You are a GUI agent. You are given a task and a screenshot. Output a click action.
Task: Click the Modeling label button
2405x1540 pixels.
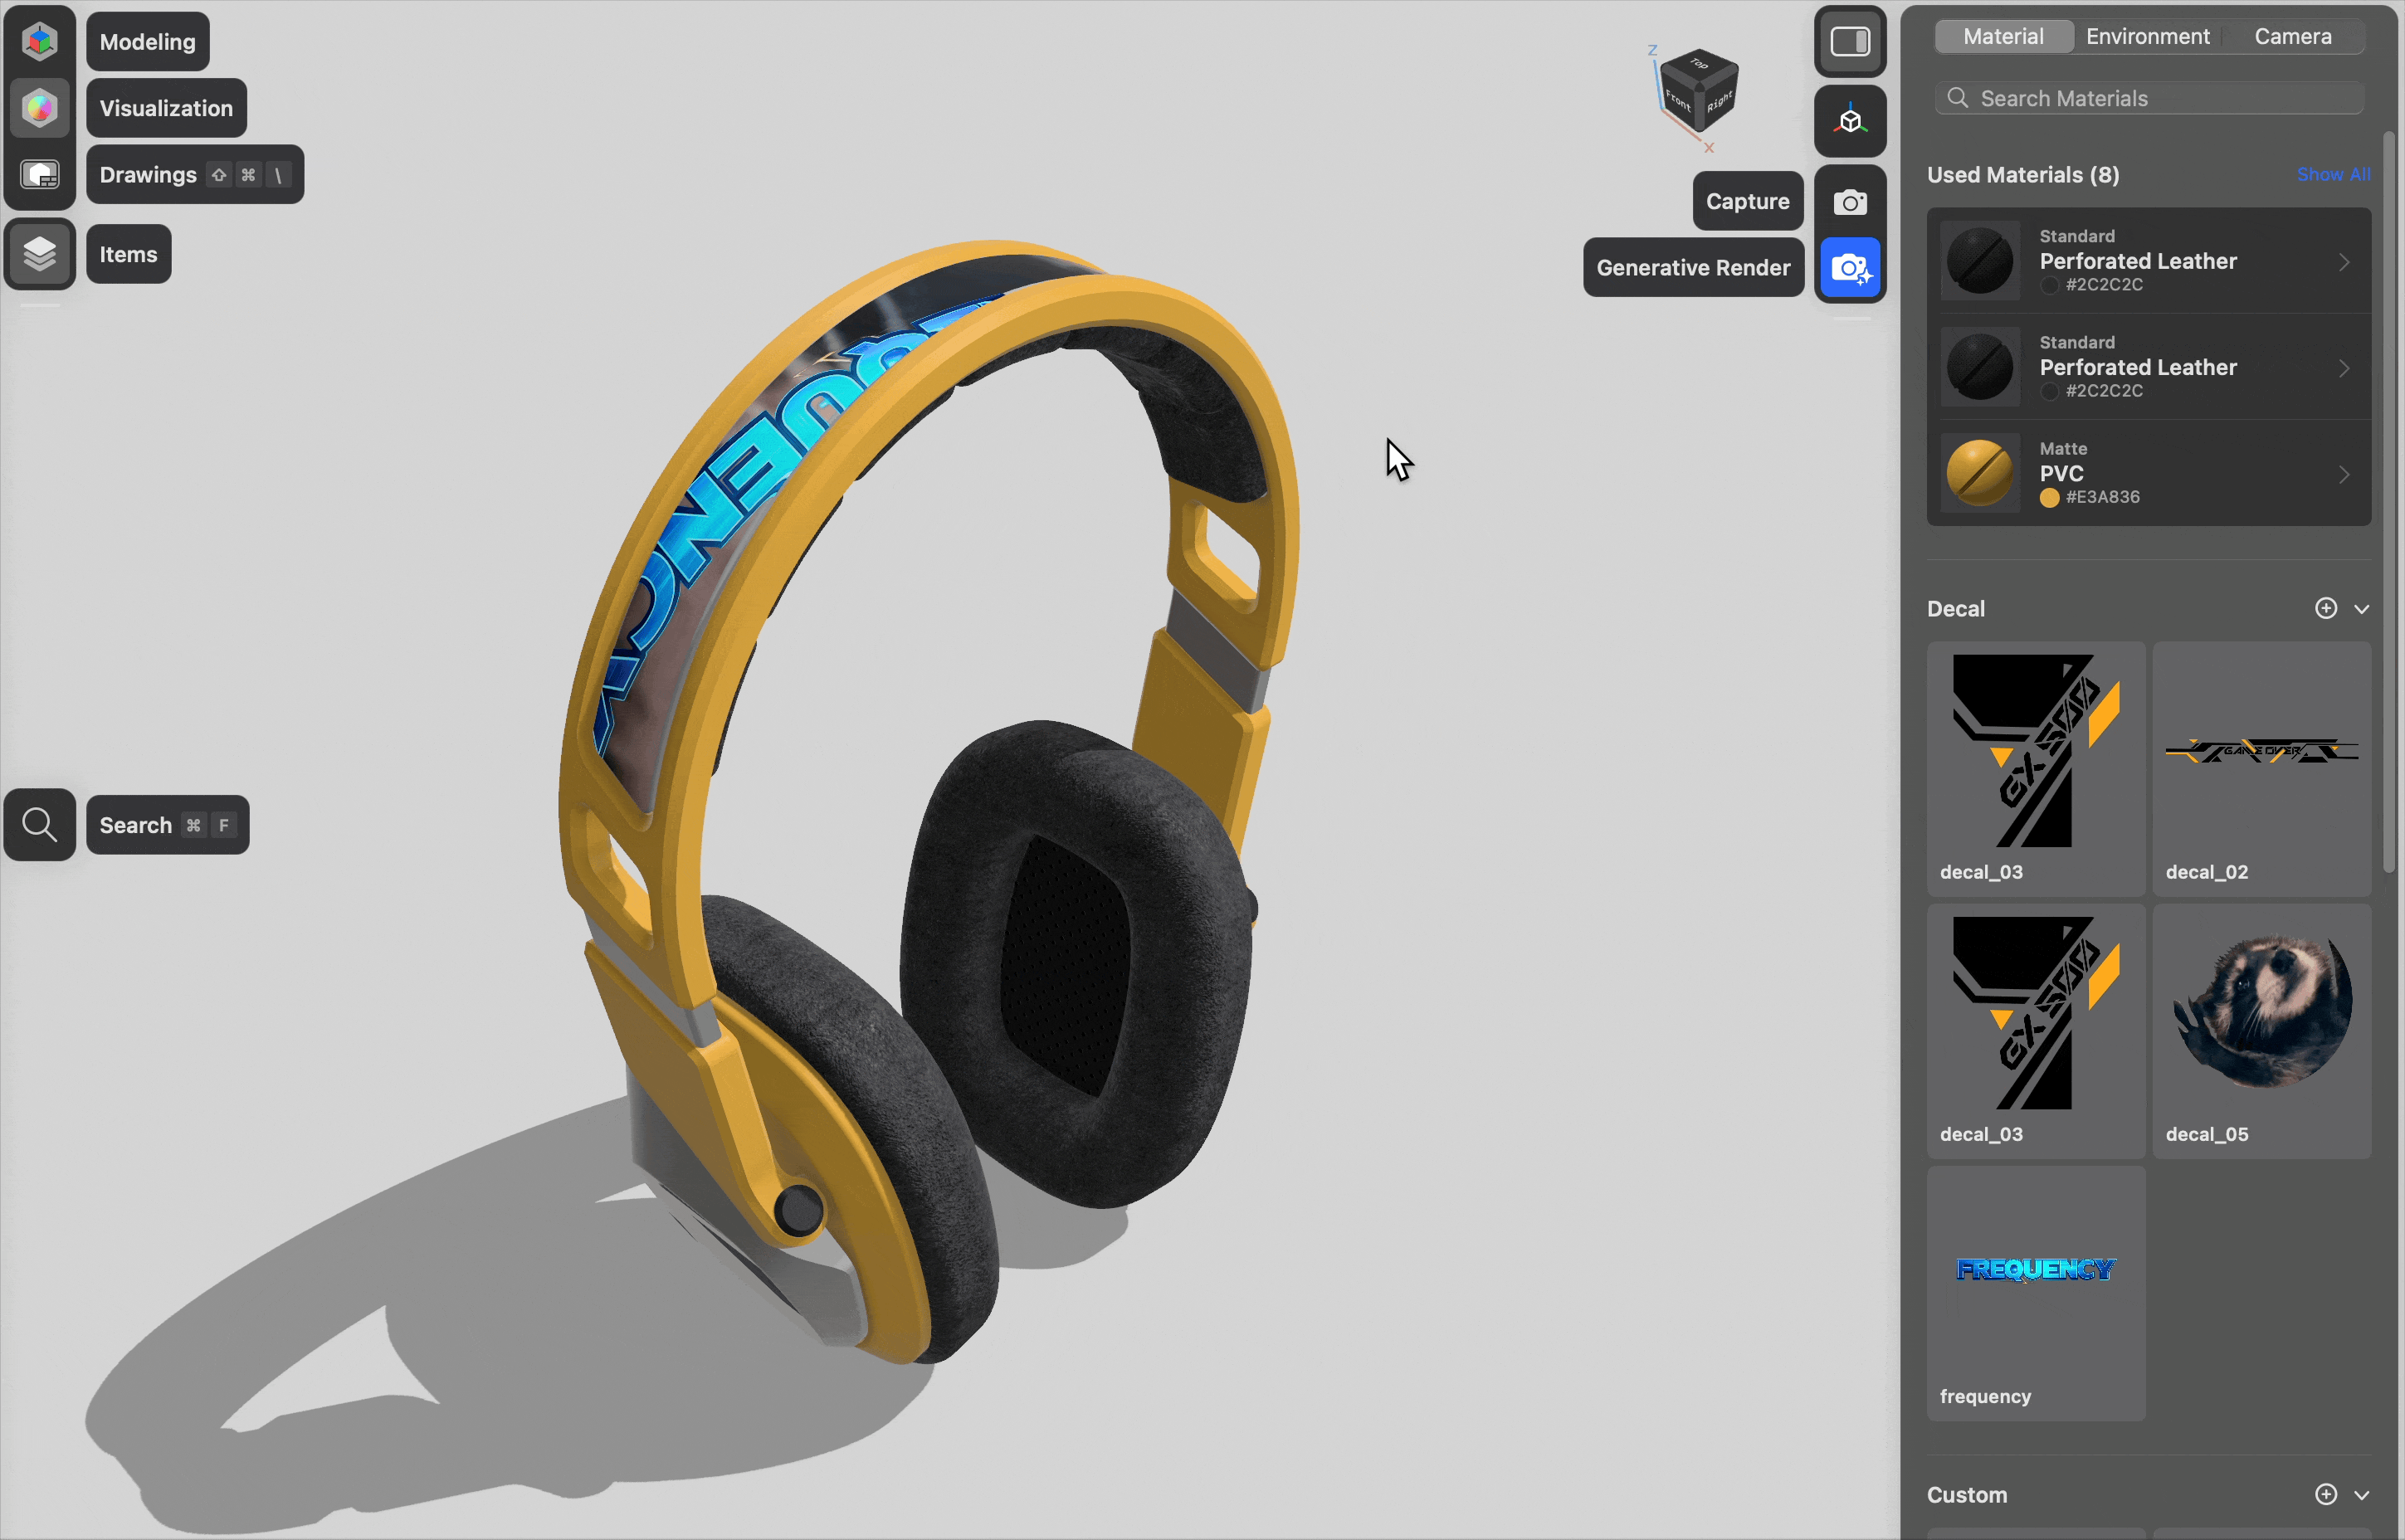148,41
